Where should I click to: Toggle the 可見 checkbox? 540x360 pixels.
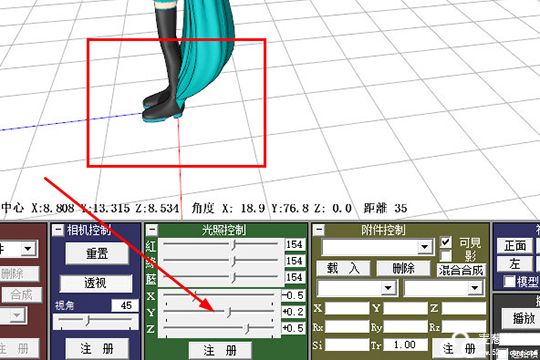tap(446, 242)
